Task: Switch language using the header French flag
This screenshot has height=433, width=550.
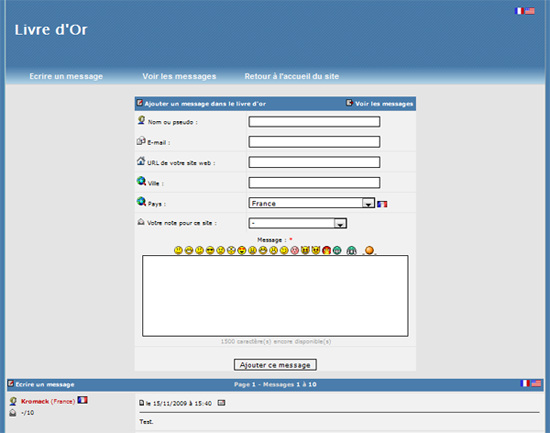Action: click(x=519, y=11)
